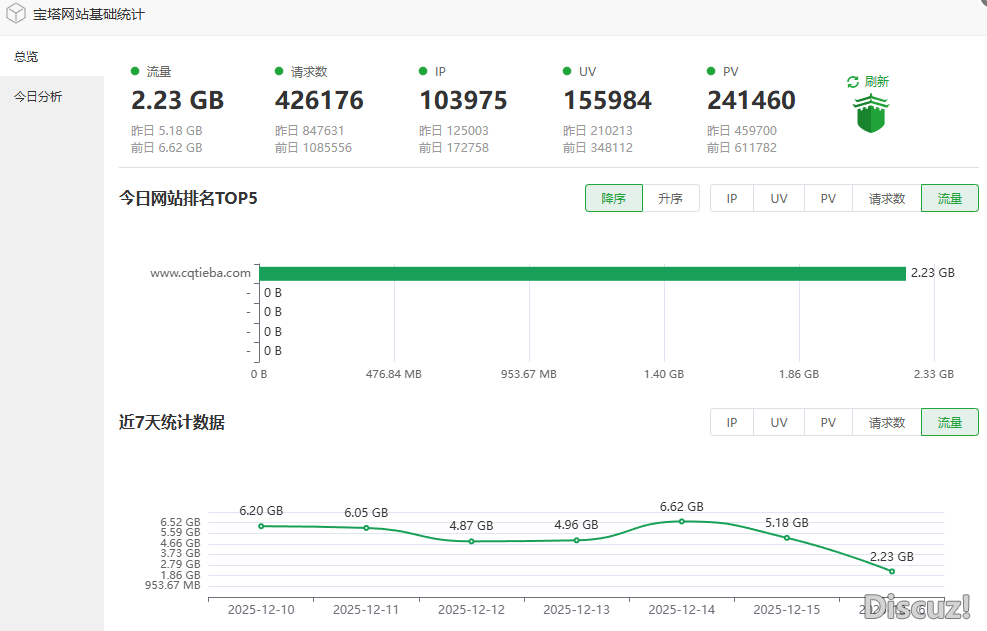Click the green circular arrows refresh icon
The image size is (987, 631).
[x=853, y=82]
